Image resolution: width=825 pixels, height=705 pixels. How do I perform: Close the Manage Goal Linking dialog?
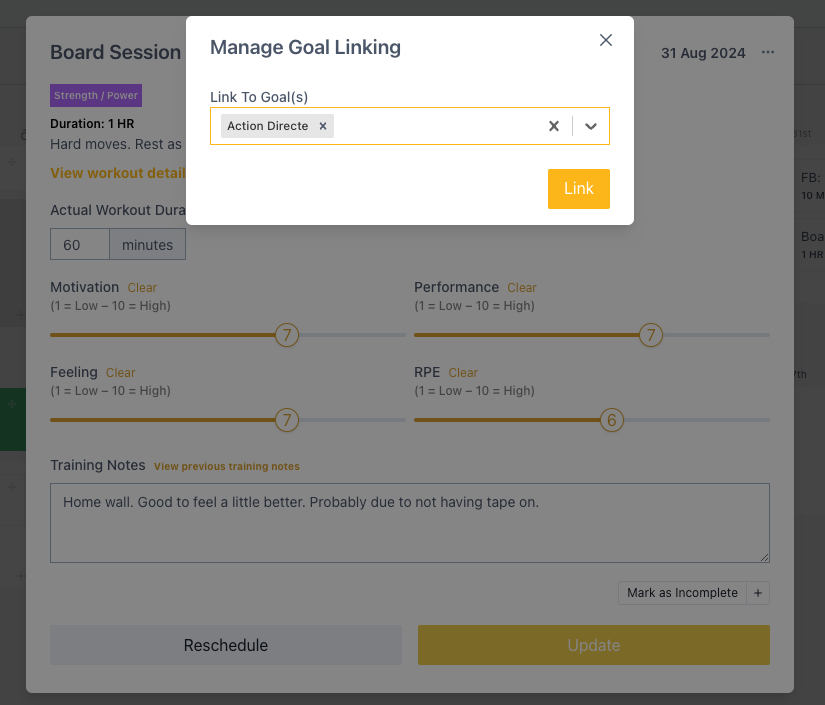coord(606,40)
